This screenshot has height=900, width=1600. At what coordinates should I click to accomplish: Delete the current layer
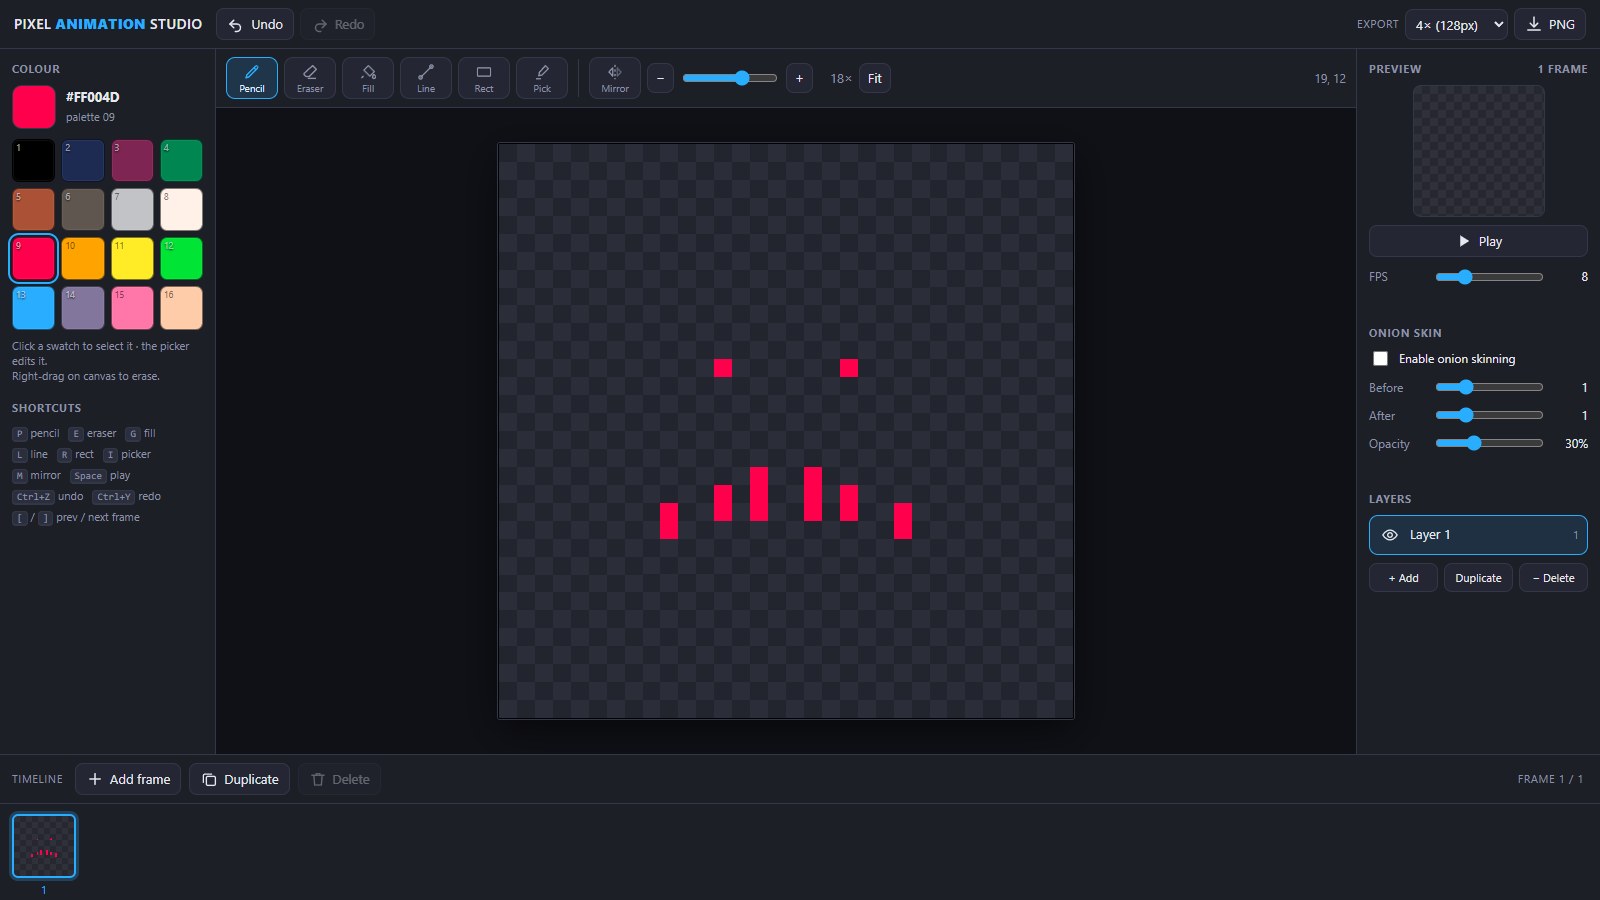pos(1553,578)
